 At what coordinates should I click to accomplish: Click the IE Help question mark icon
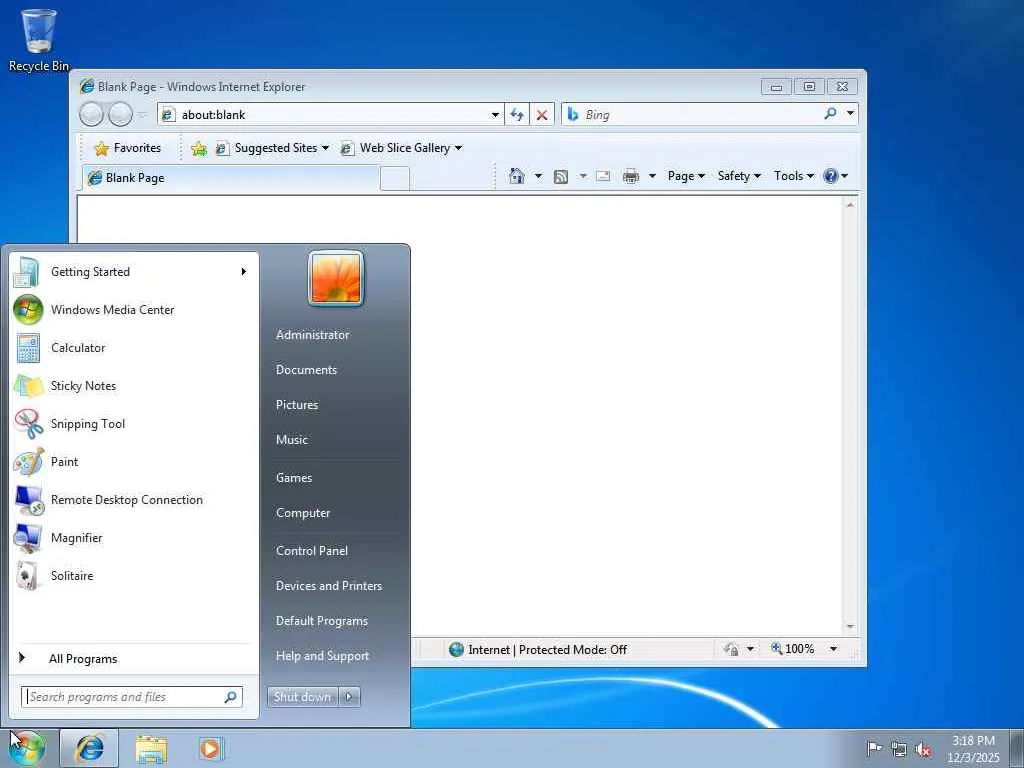click(x=830, y=176)
